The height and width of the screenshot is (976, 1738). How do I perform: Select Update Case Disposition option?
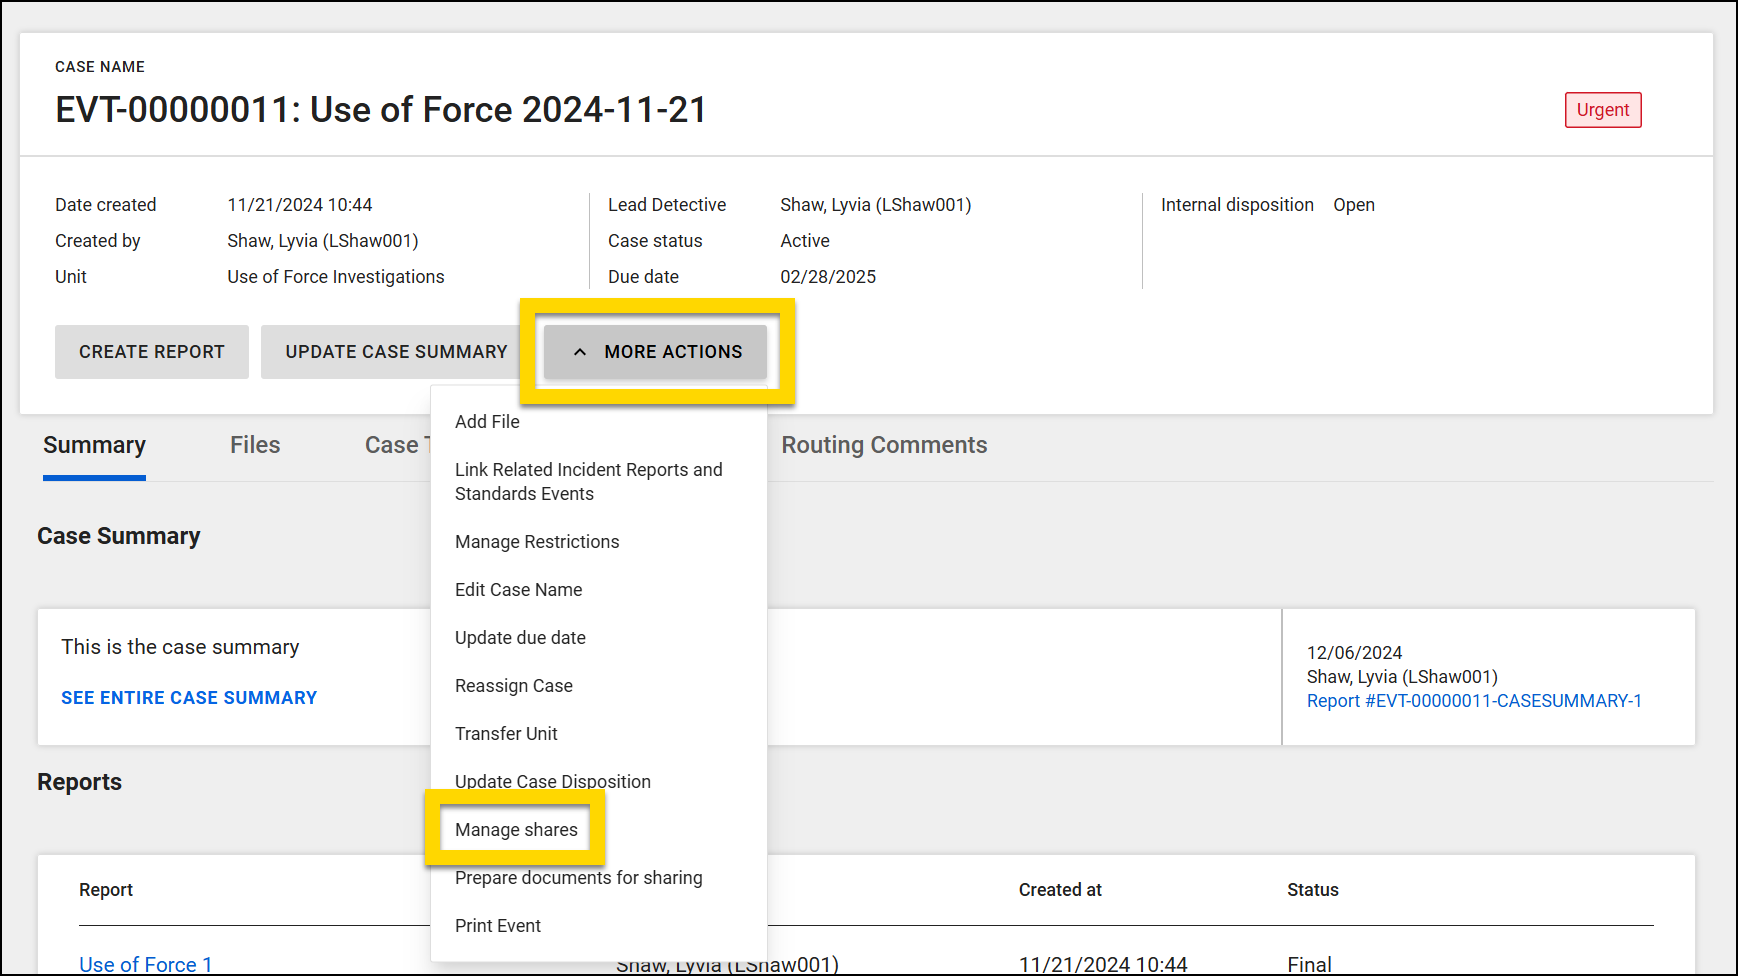click(x=552, y=781)
